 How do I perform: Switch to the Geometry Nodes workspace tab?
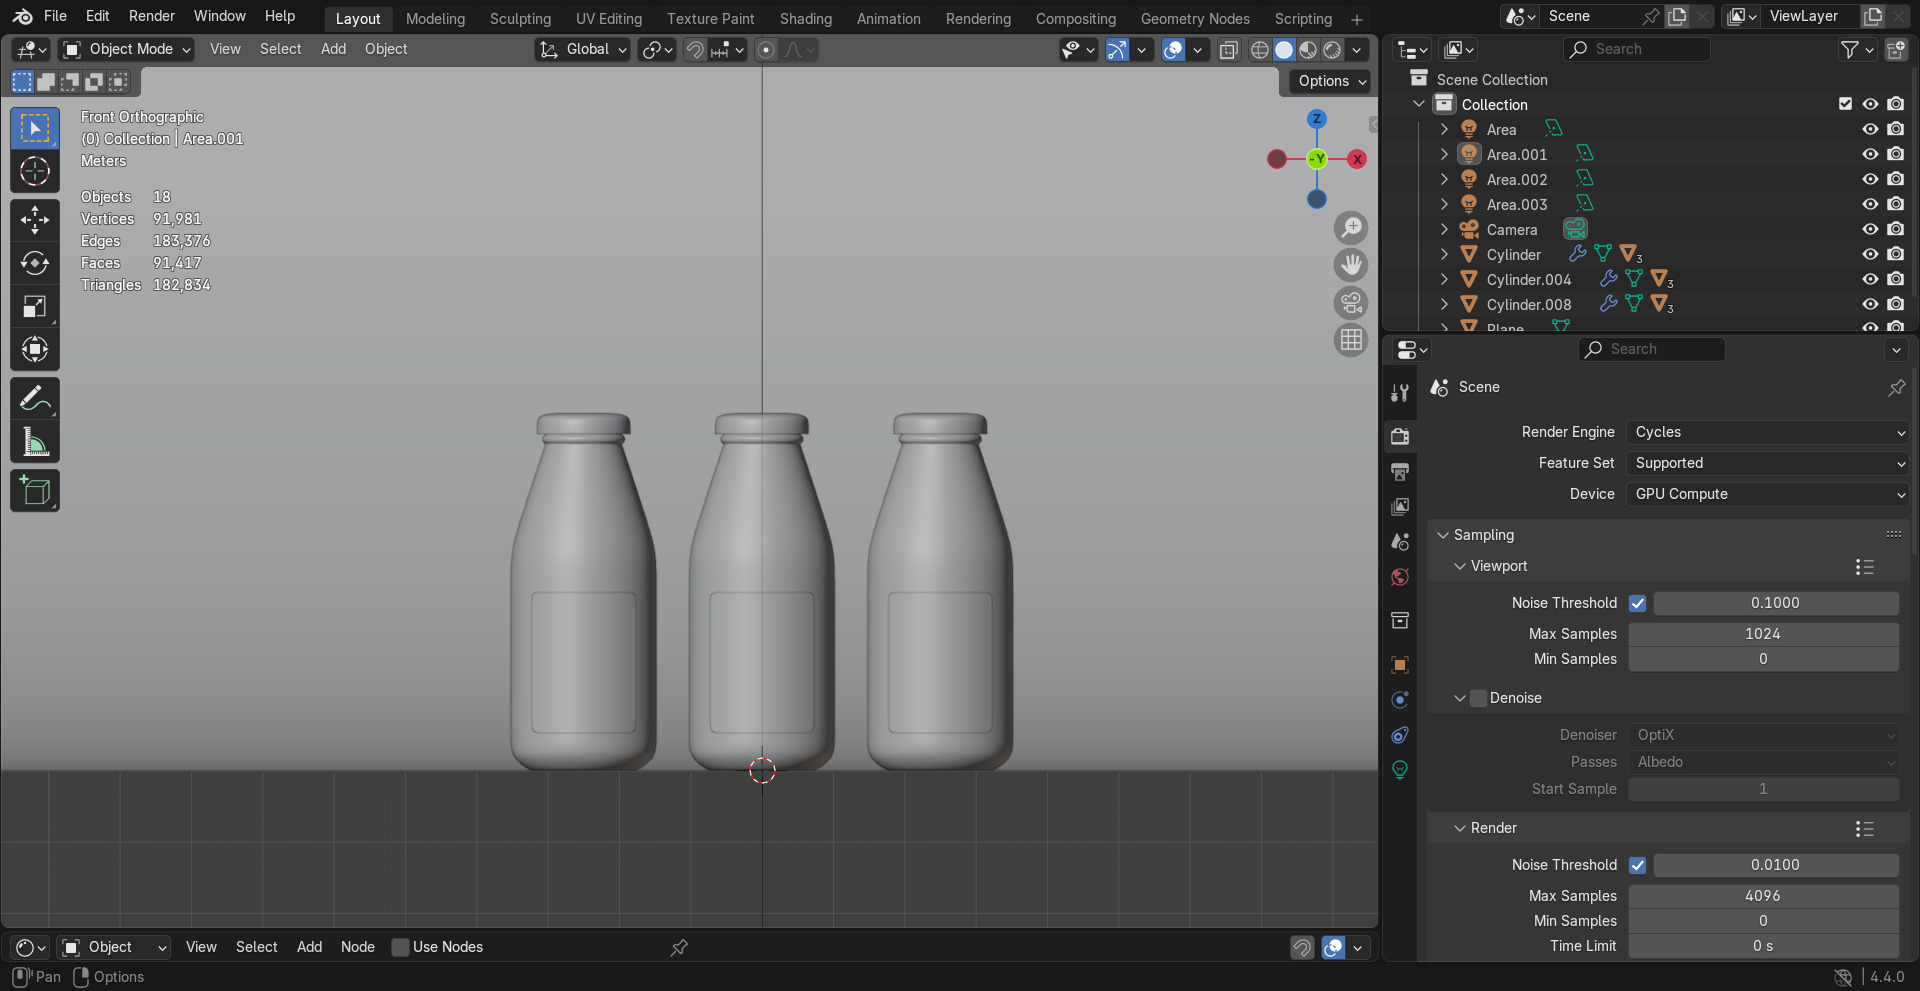coord(1195,19)
